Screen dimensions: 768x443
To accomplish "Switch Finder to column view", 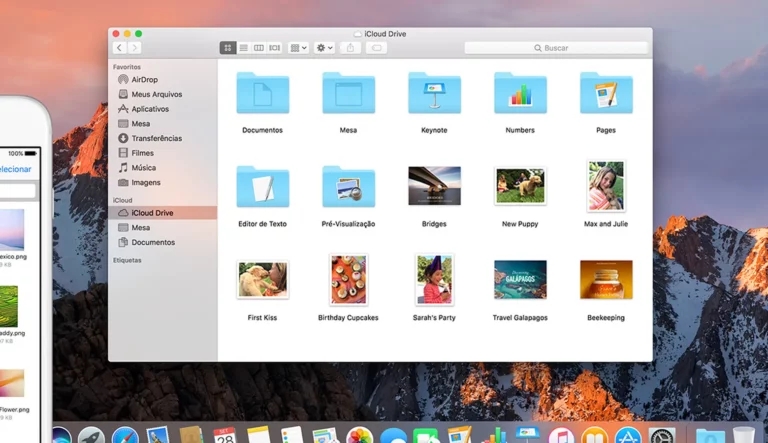I will pyautogui.click(x=259, y=48).
